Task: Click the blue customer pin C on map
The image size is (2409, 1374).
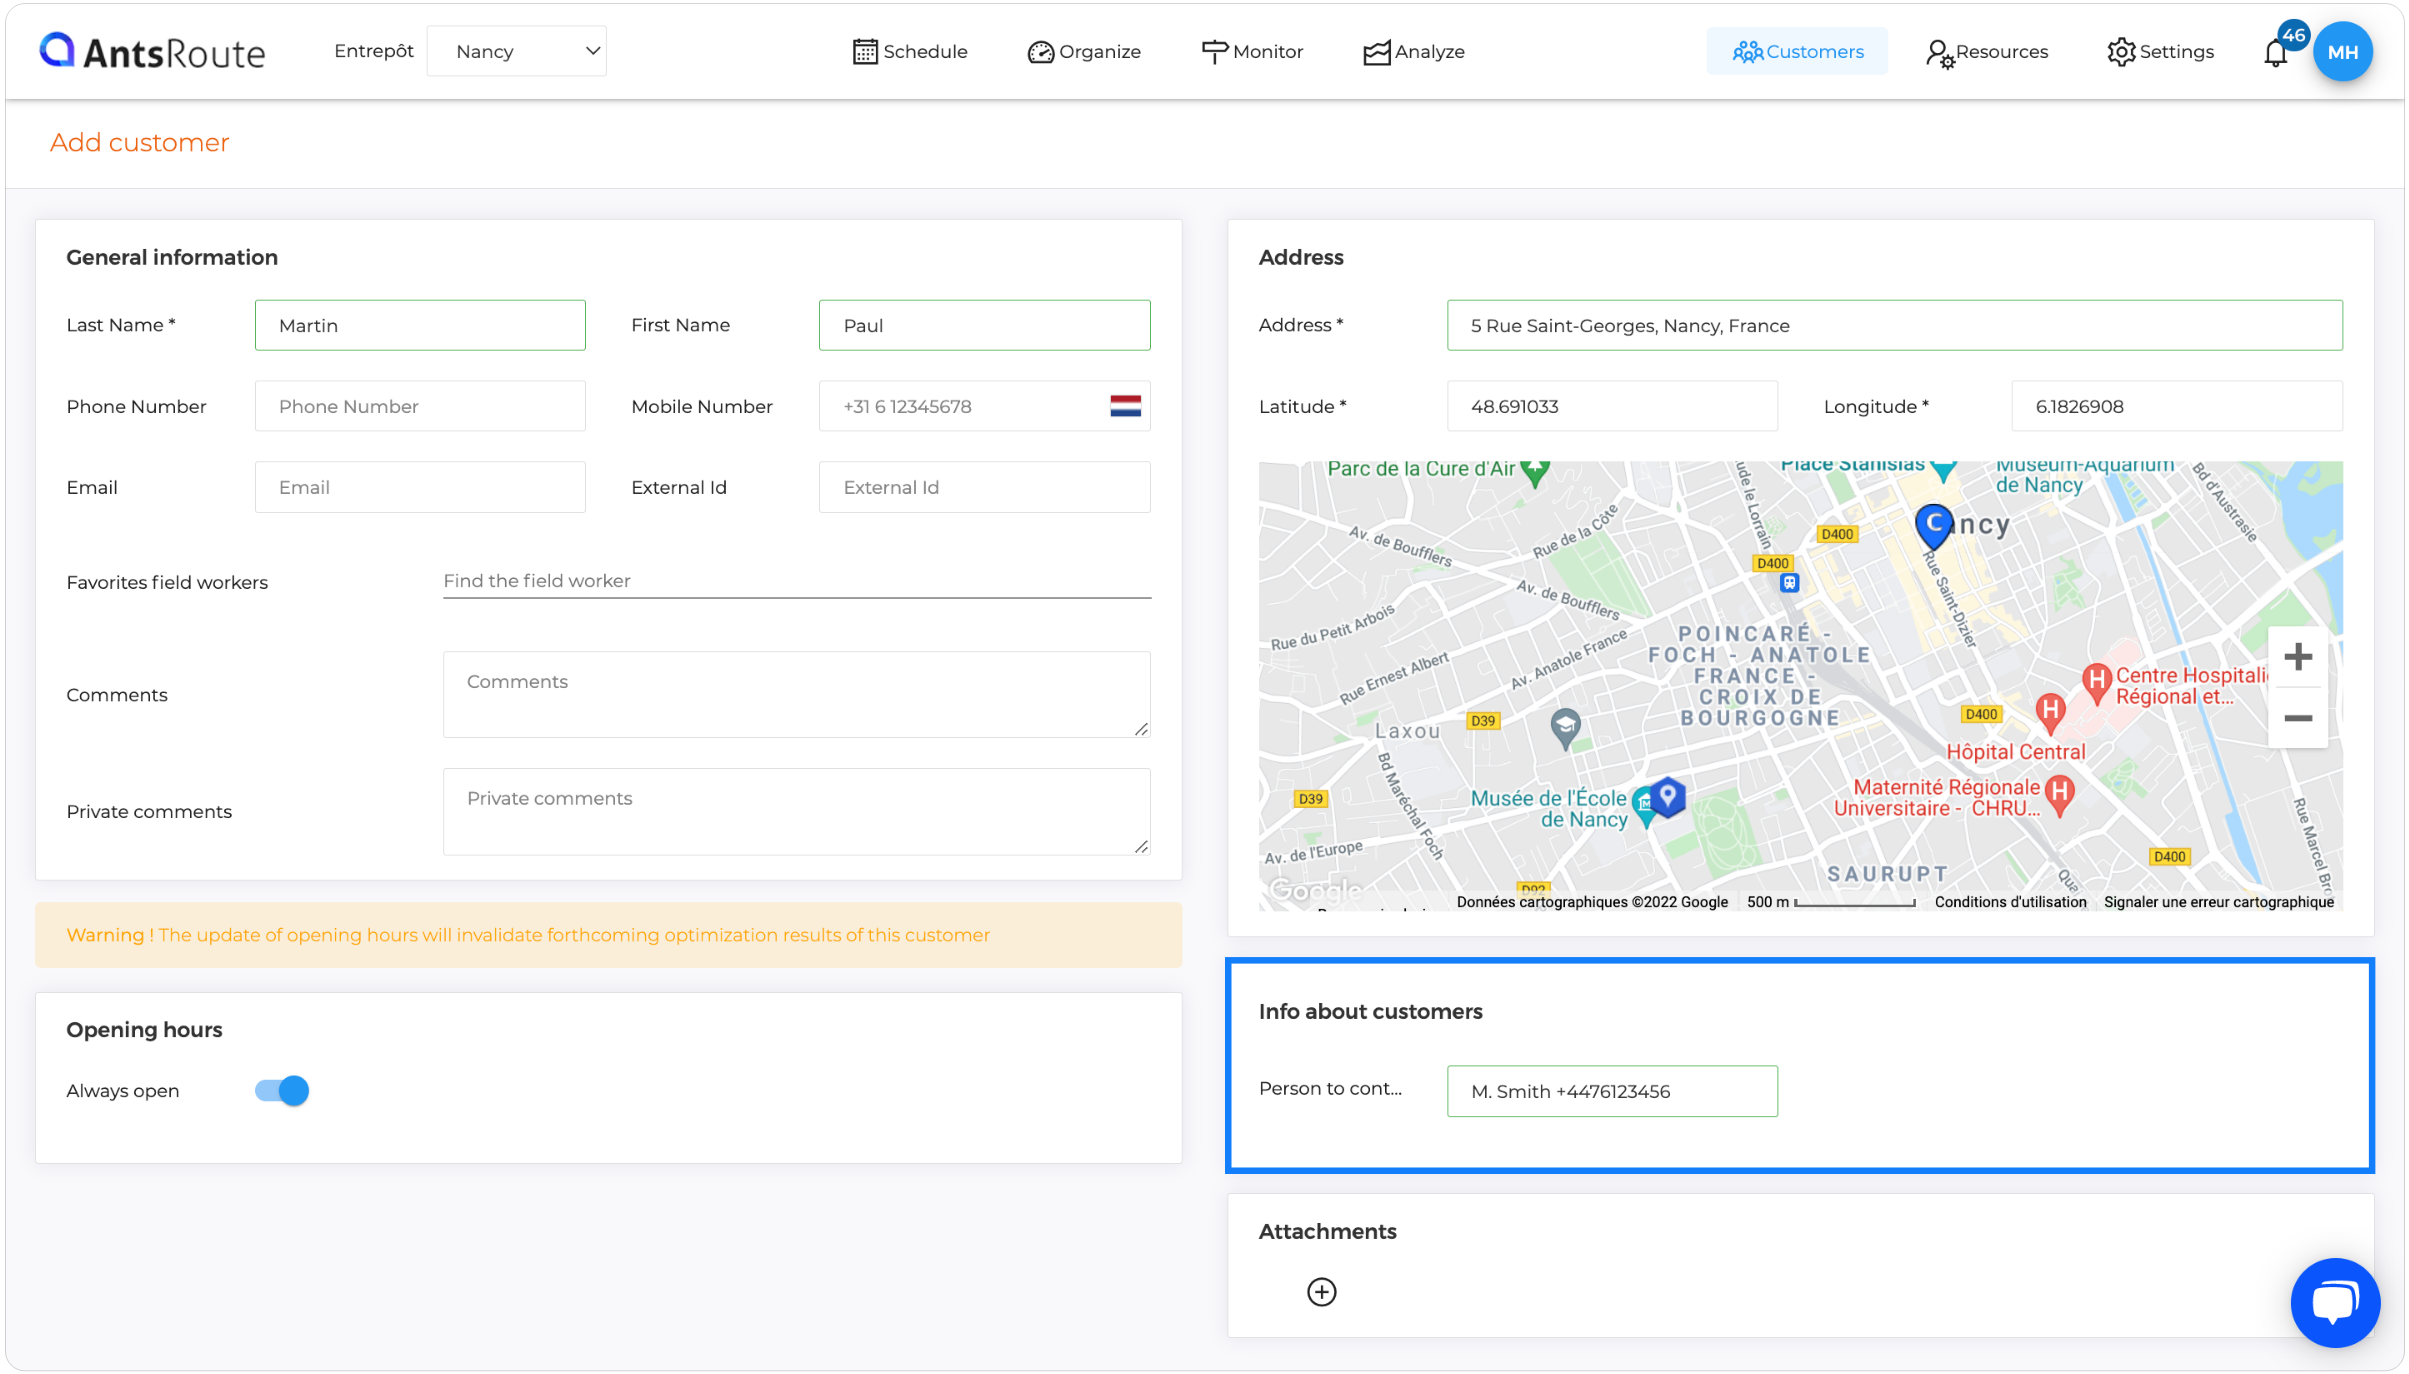Action: [x=1934, y=525]
